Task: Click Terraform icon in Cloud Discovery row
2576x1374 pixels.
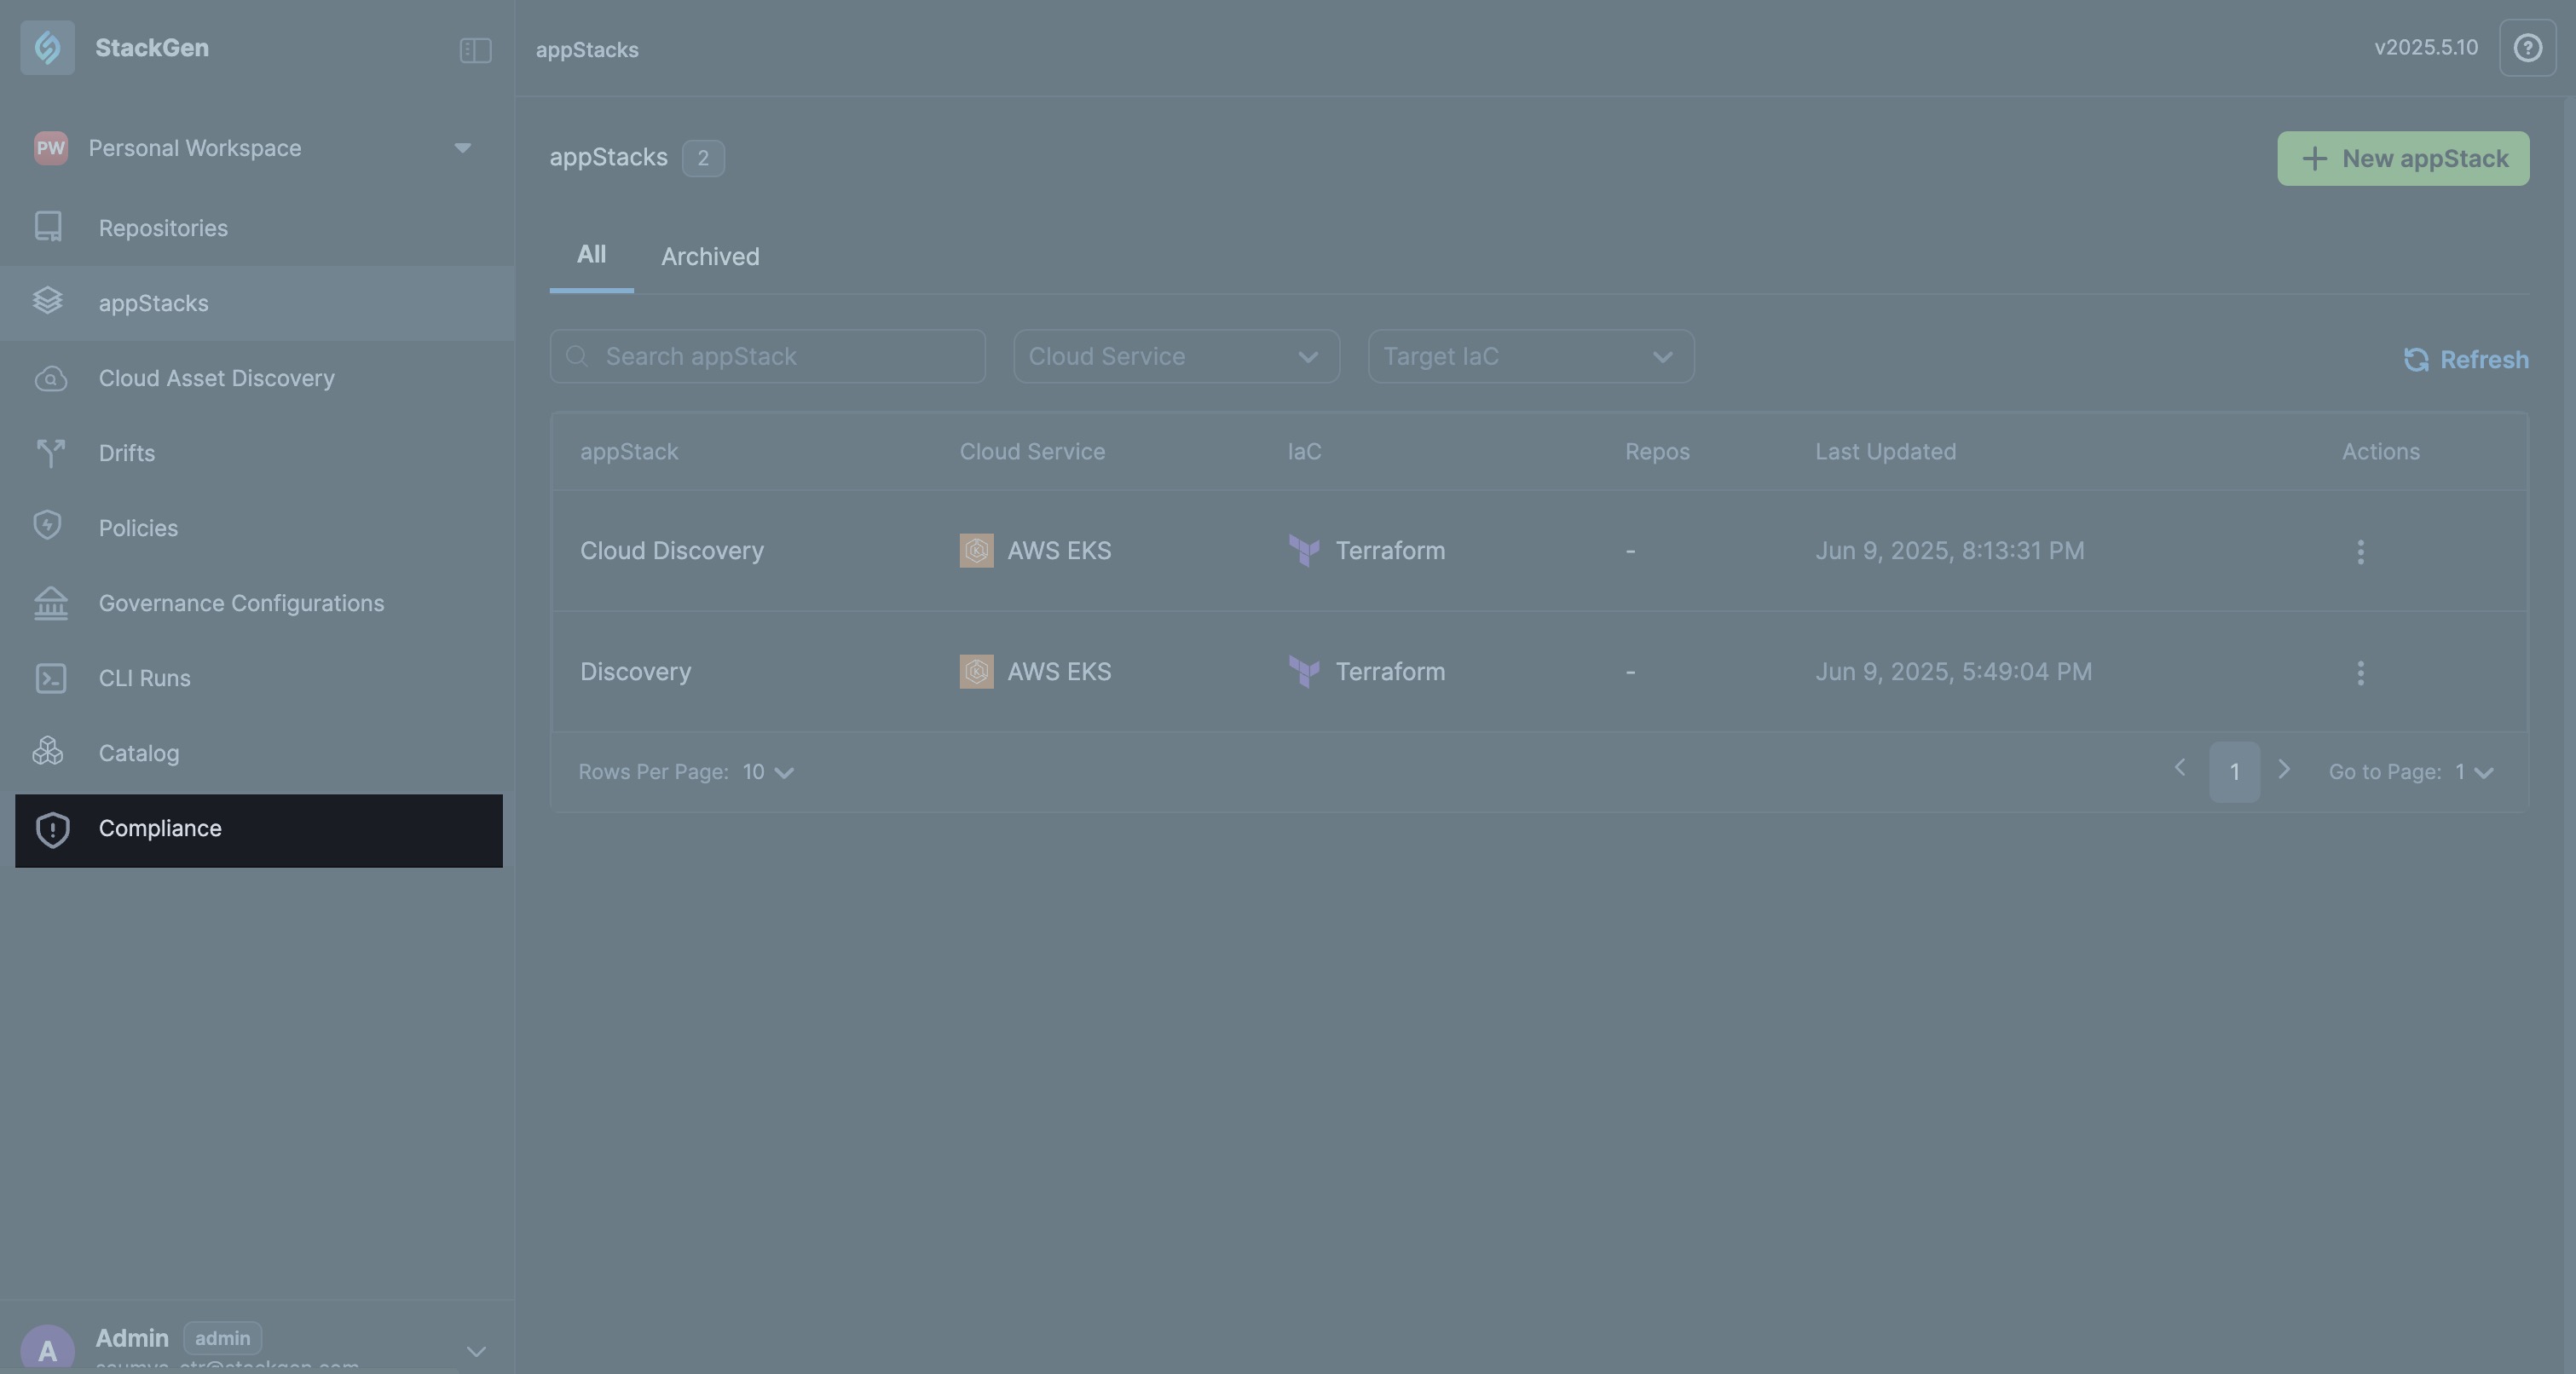Action: click(1304, 550)
